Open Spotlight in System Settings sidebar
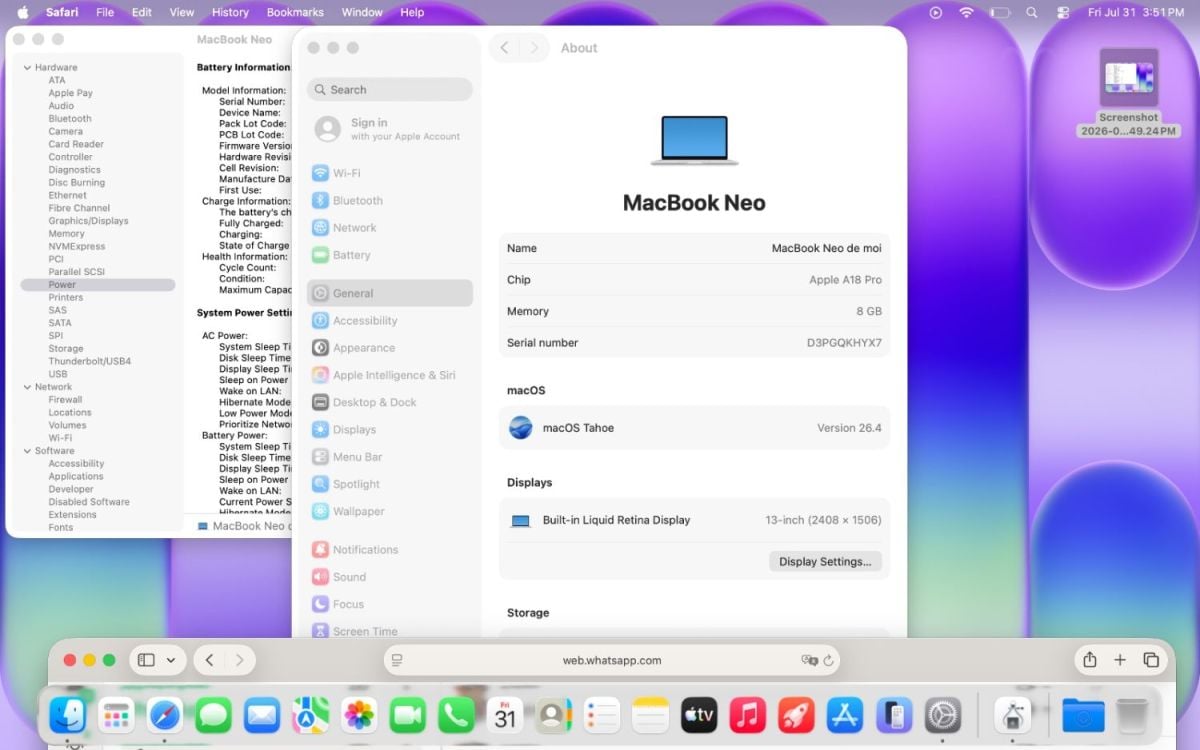1200x750 pixels. point(389,484)
